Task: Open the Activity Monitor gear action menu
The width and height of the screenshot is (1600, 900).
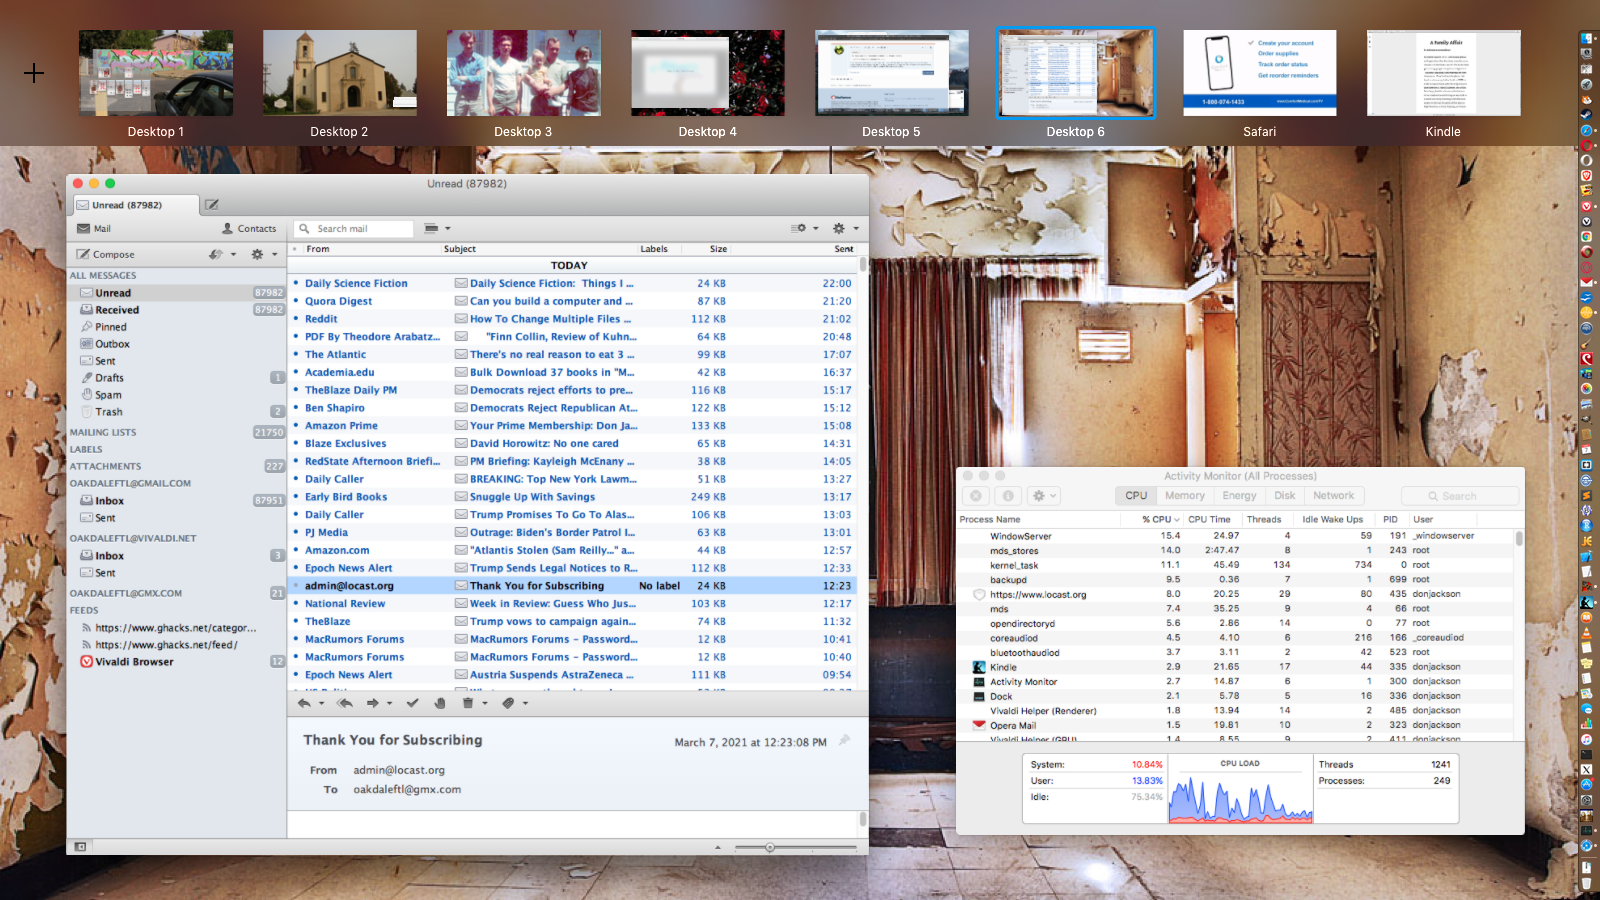Action: (1044, 496)
